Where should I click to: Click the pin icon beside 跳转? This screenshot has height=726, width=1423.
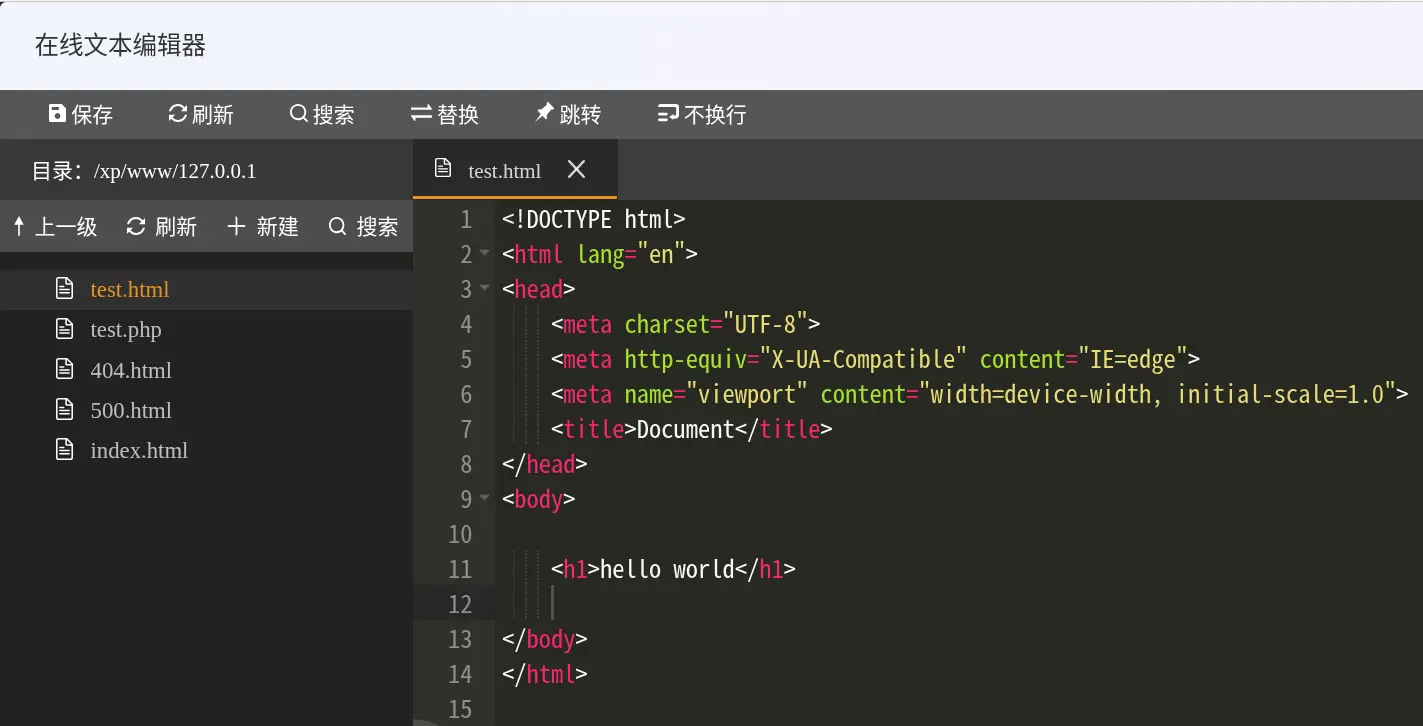click(x=544, y=113)
